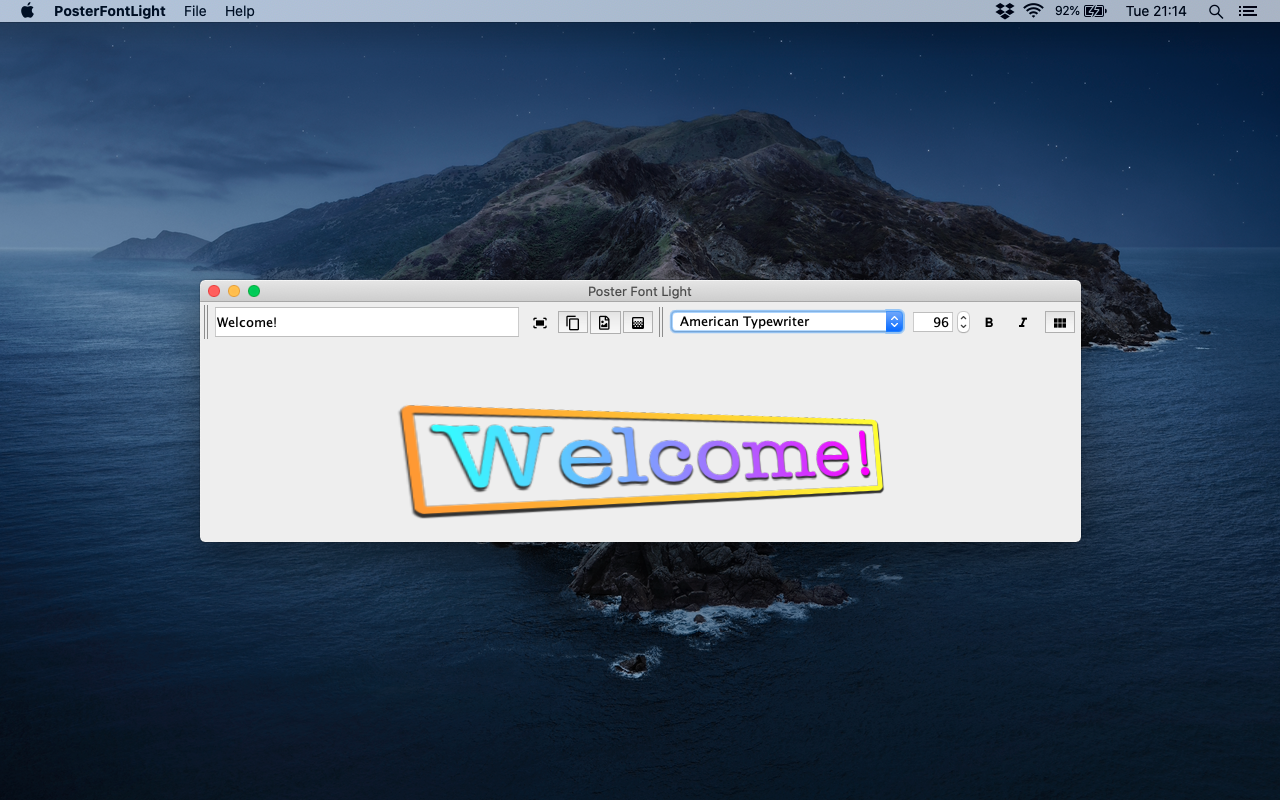The width and height of the screenshot is (1280, 800).
Task: Close the Poster Font Light window
Action: (x=214, y=291)
